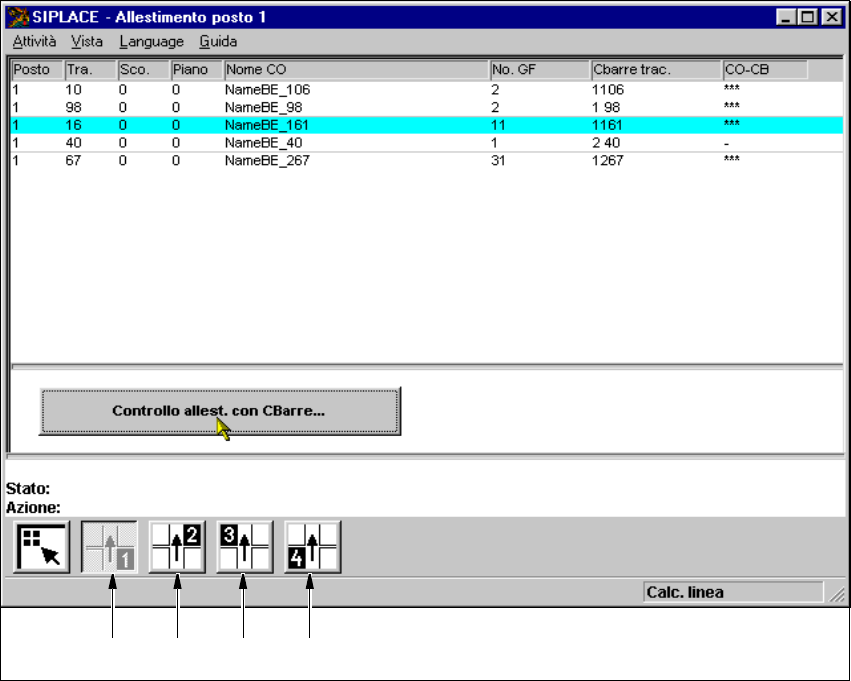This screenshot has width=851, height=681.
Task: Click the Stato label
Action: pyautogui.click(x=28, y=489)
